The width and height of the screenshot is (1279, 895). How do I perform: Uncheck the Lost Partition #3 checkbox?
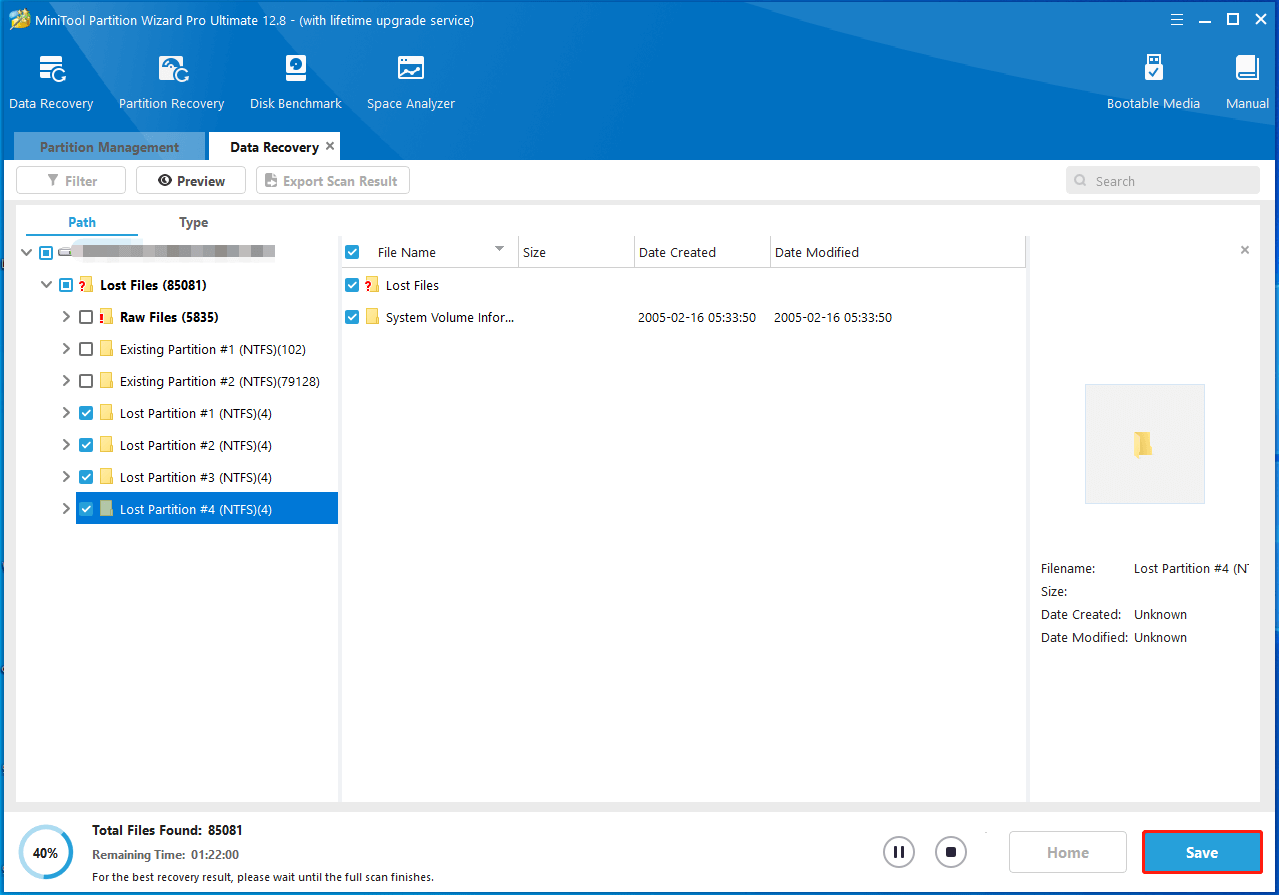point(86,477)
